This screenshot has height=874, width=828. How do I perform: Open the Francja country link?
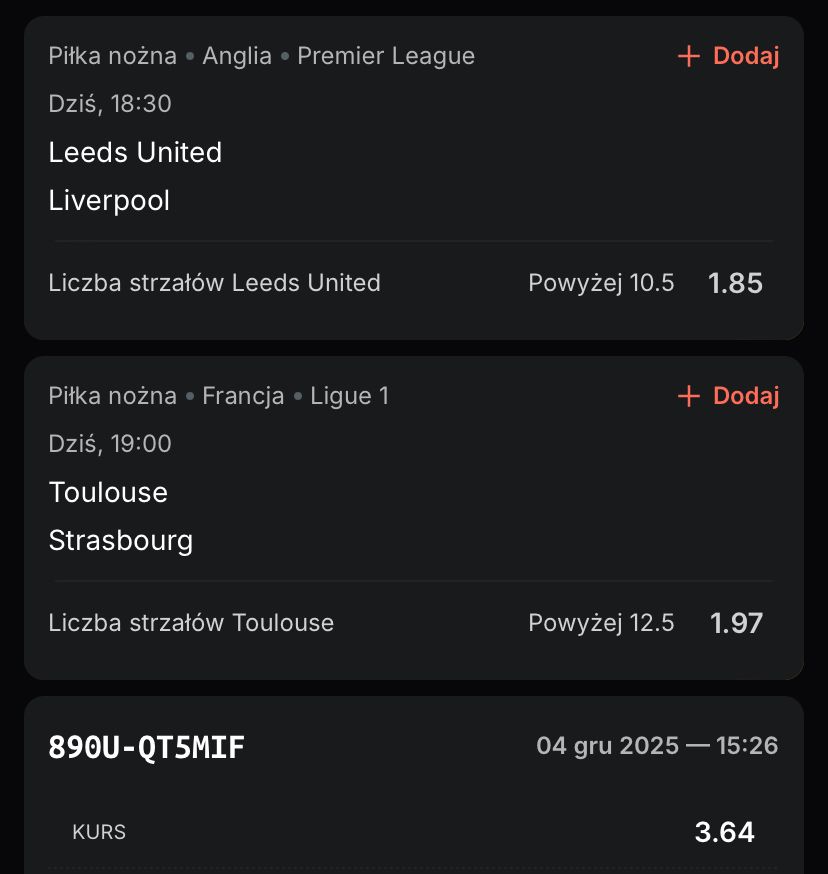(243, 396)
